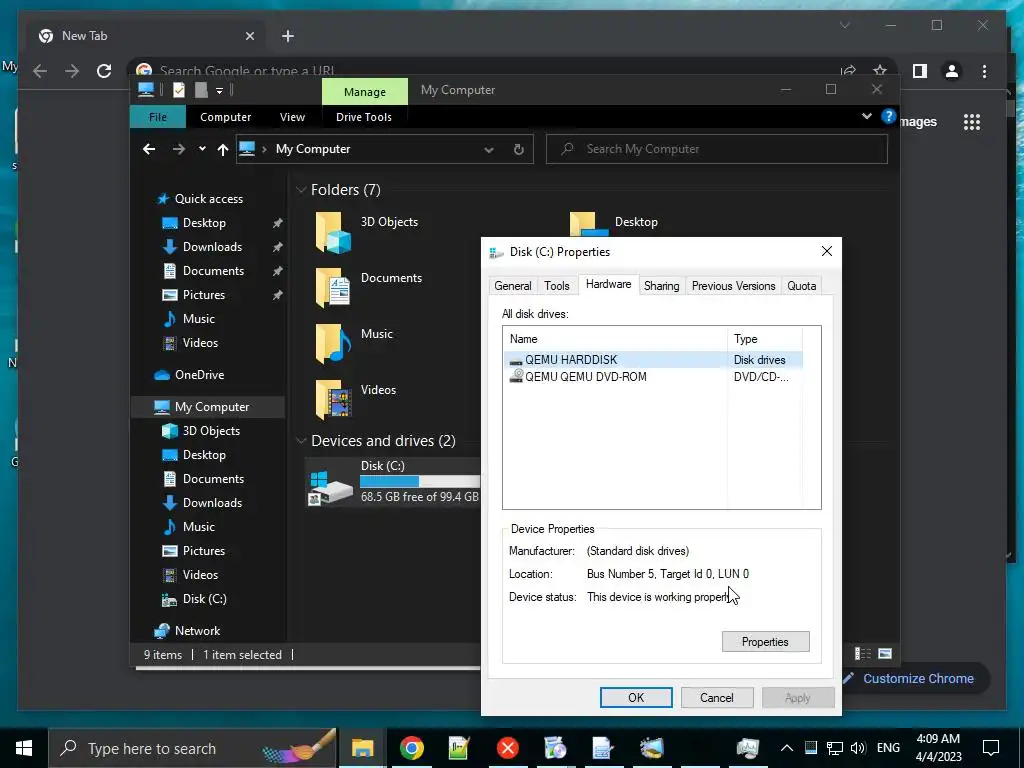Viewport: 1024px width, 768px height.
Task: Select Network in navigation pane
Action: [197, 631]
